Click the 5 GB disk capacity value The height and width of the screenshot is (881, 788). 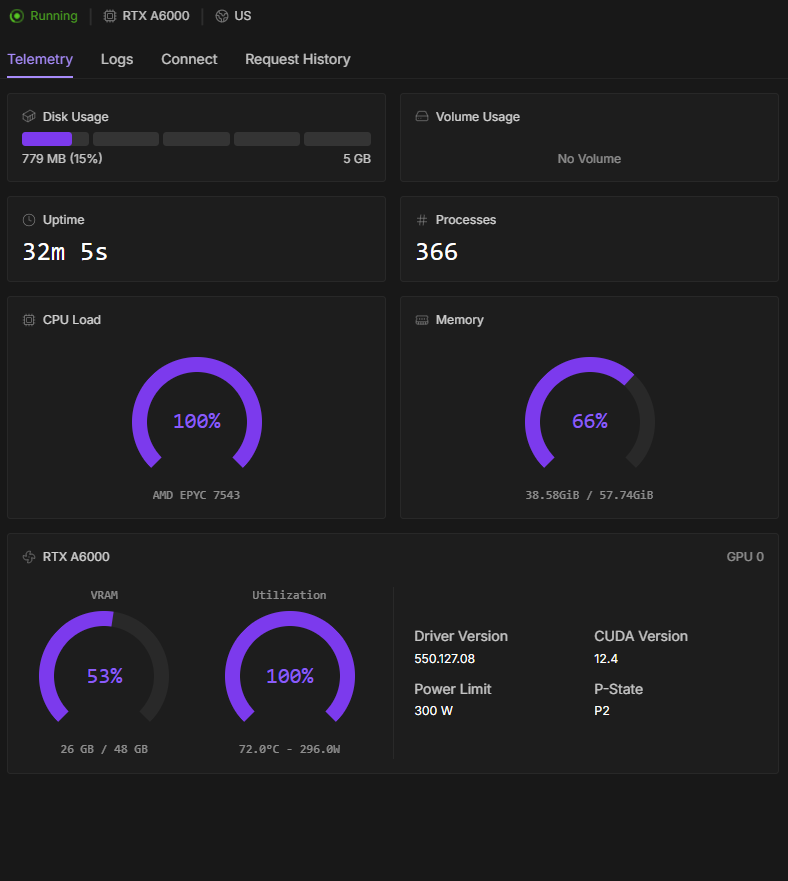[357, 158]
